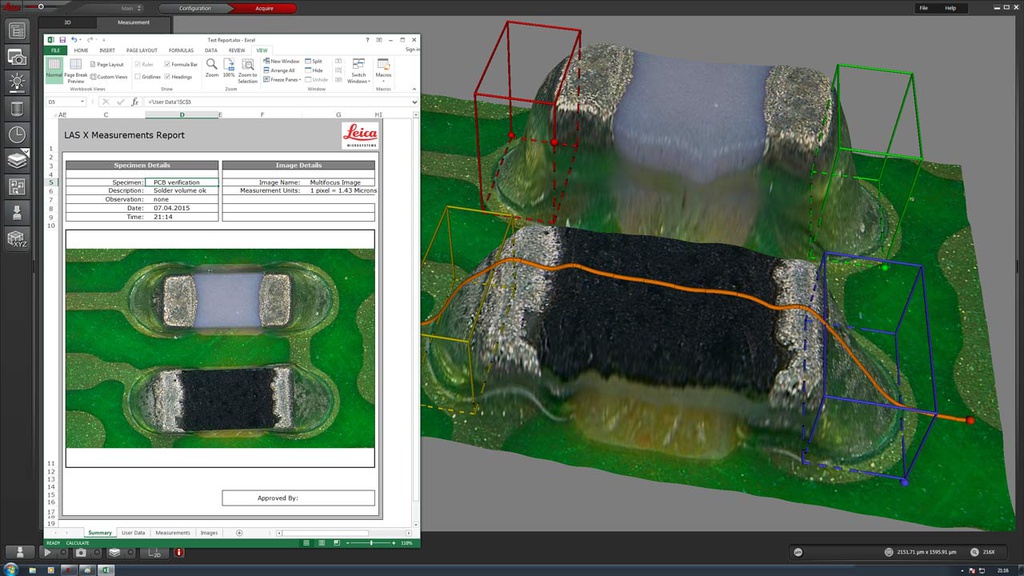Click Arrange All in the ribbon
The height and width of the screenshot is (576, 1024).
tap(279, 71)
